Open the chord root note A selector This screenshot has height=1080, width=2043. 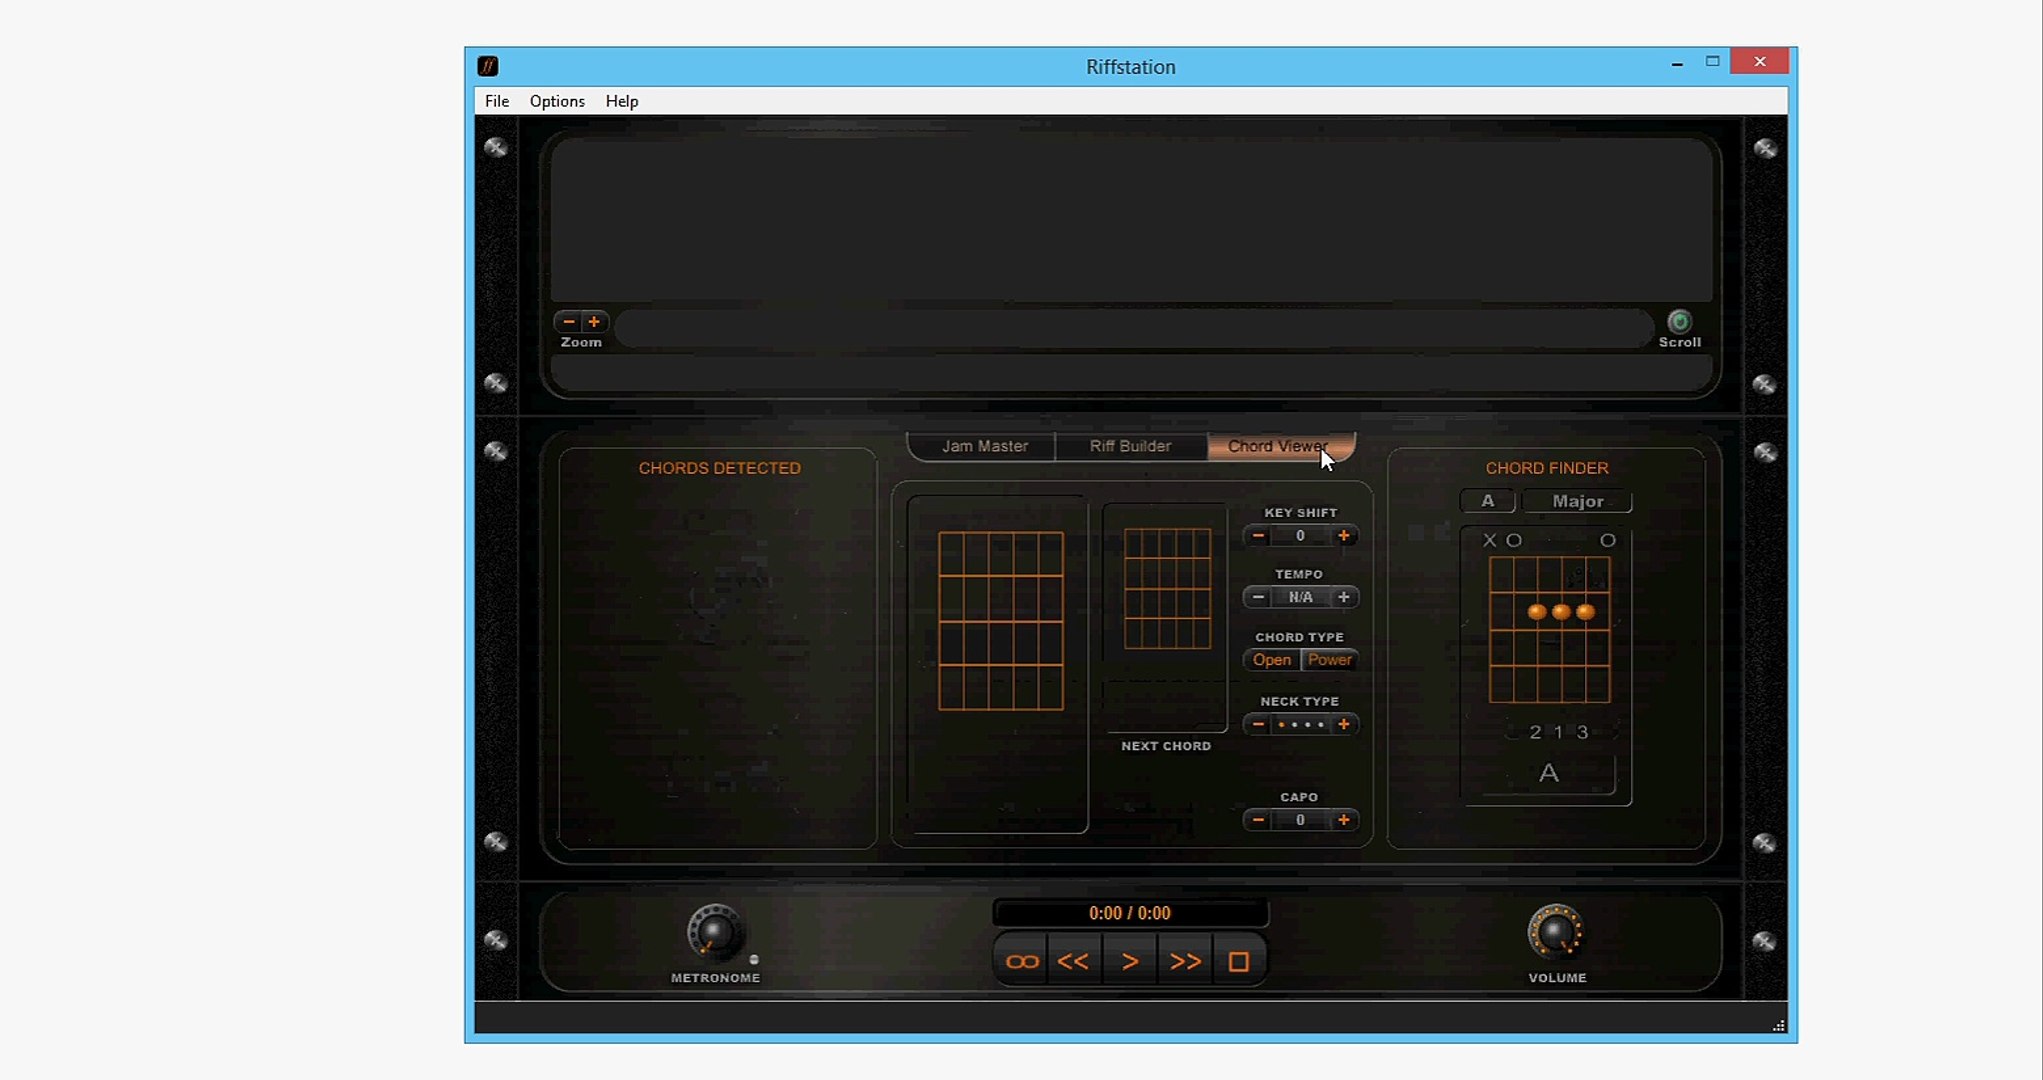1488,501
